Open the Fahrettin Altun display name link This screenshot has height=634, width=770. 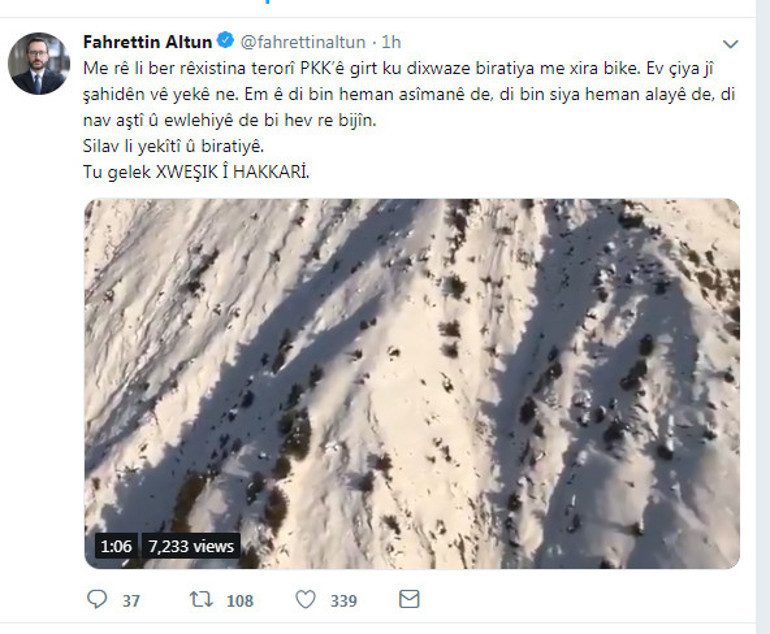pyautogui.click(x=147, y=42)
